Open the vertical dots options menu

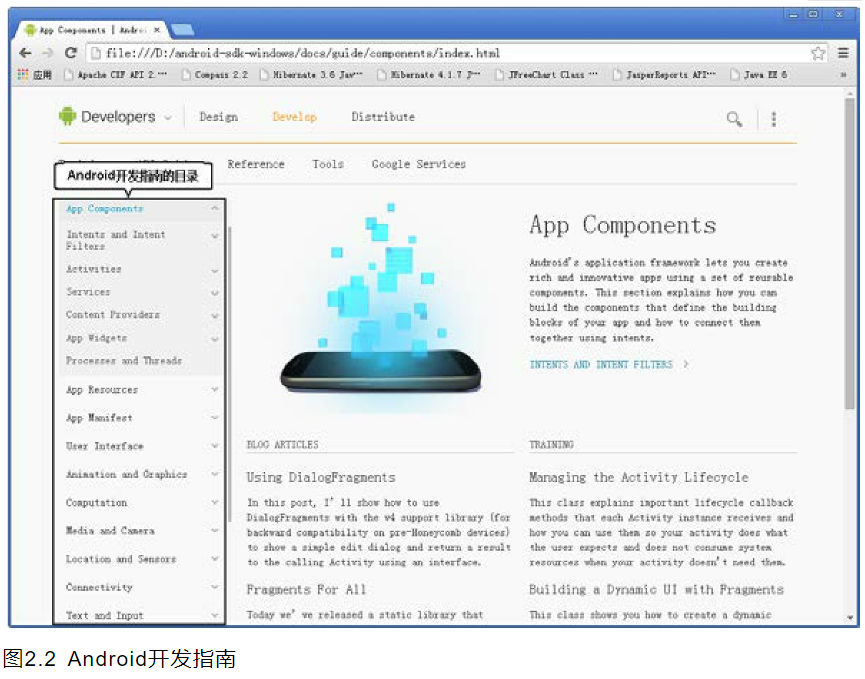coord(774,119)
